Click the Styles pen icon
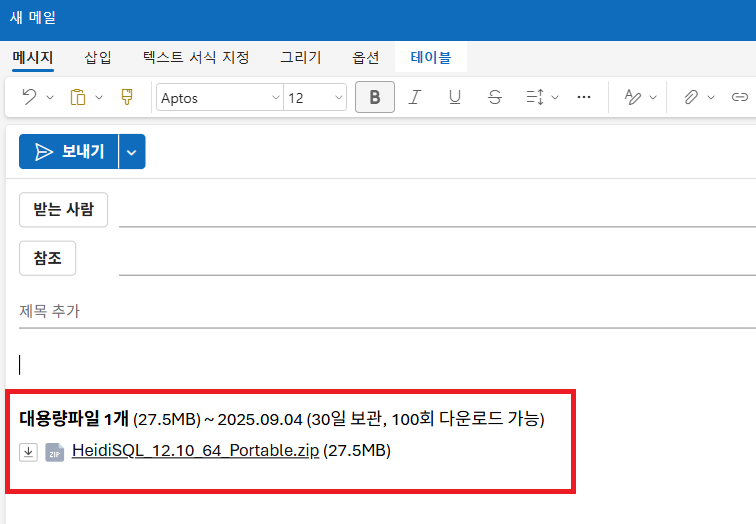756x524 pixels. point(633,97)
